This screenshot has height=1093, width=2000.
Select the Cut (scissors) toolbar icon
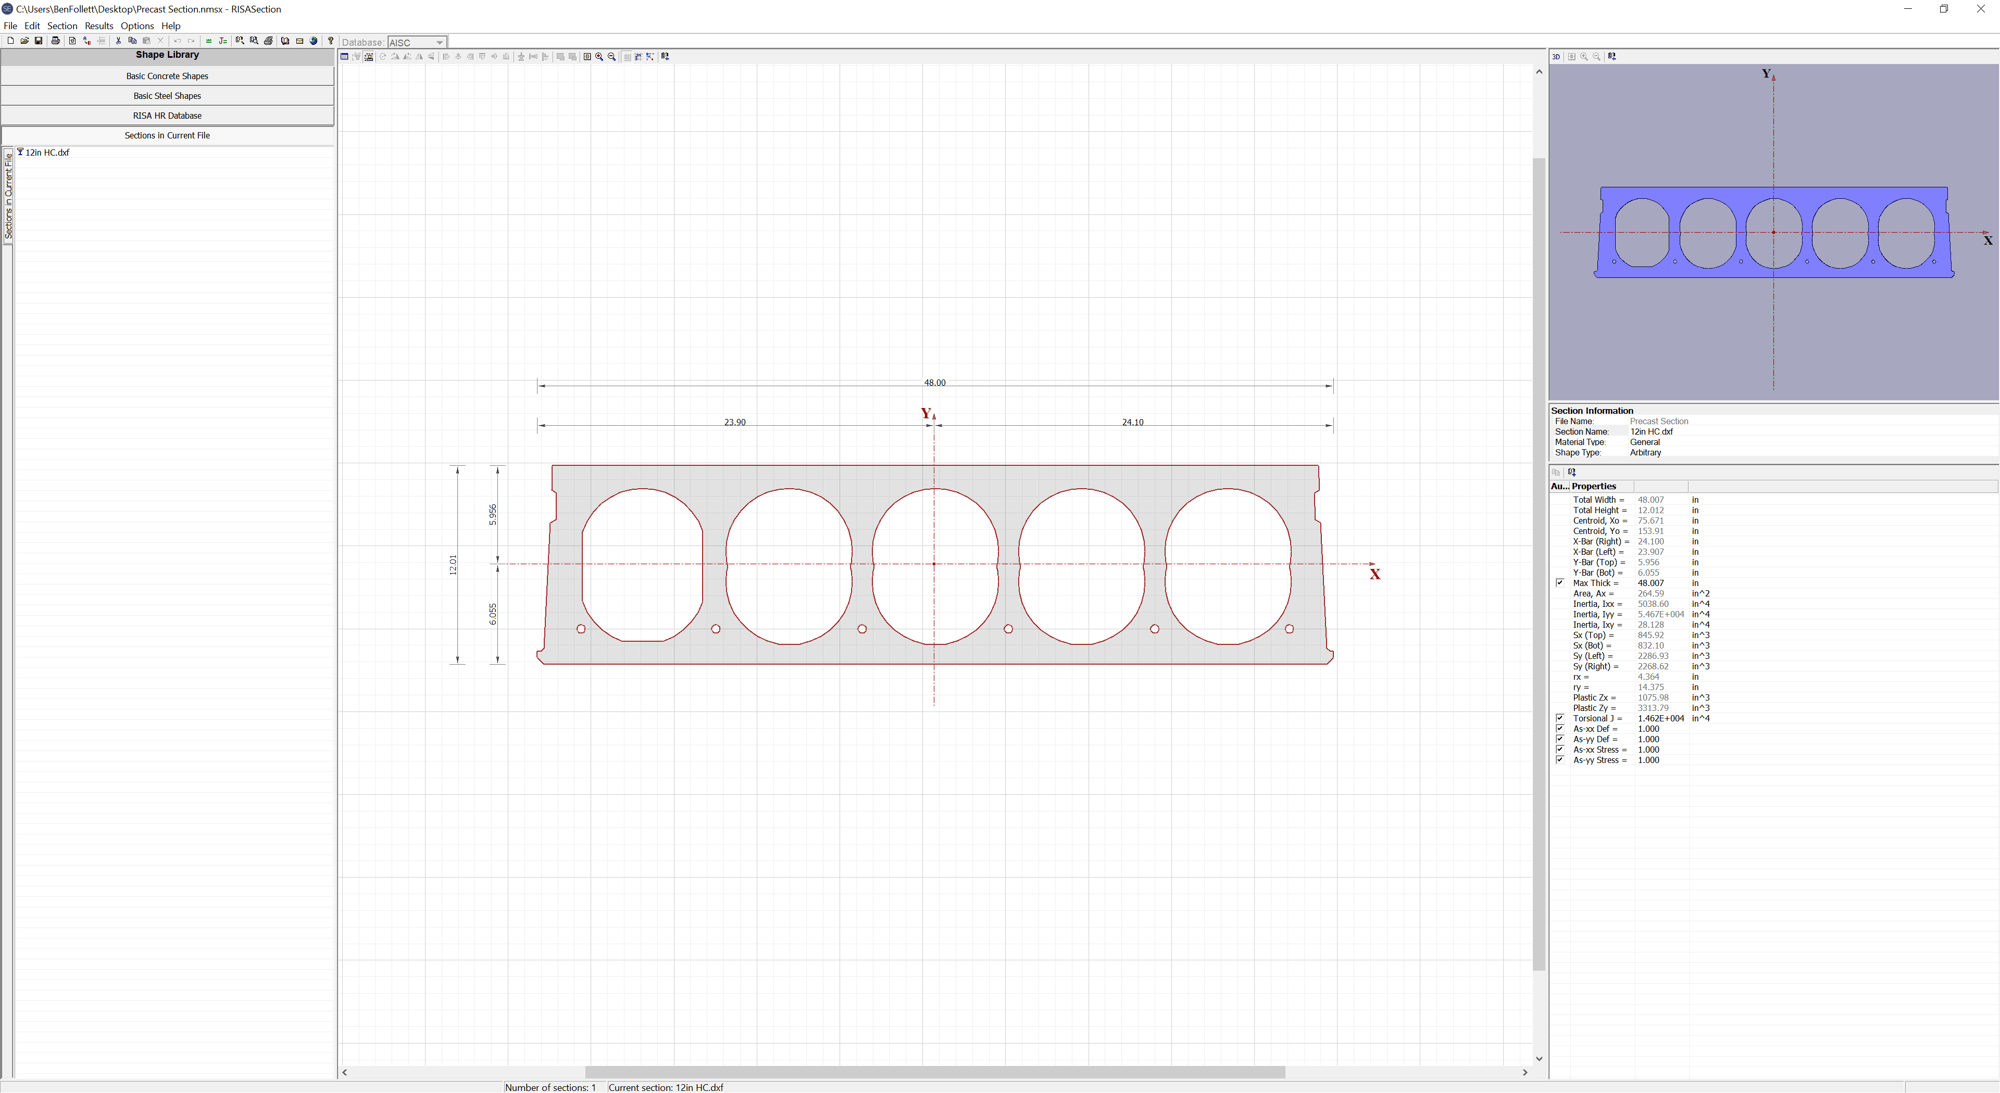coord(117,41)
